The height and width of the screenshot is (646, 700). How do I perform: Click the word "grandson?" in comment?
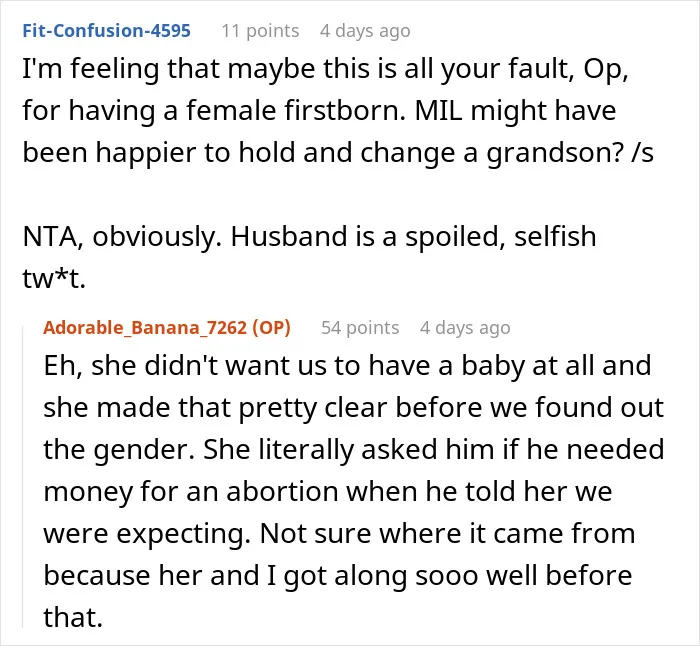555,154
